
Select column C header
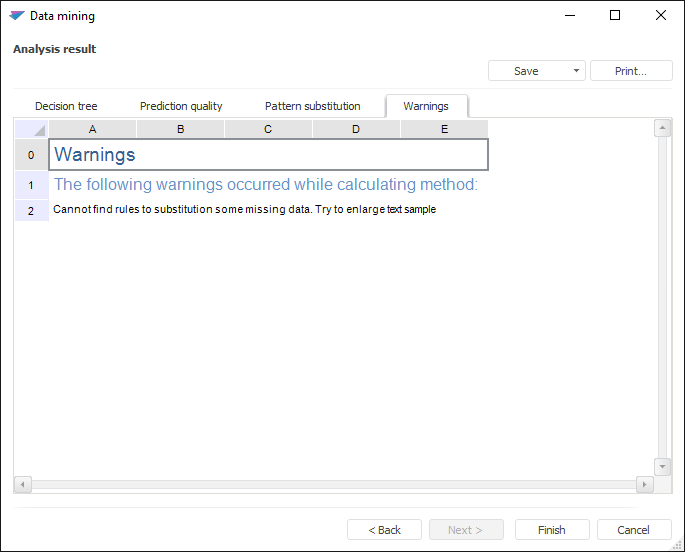(x=268, y=129)
